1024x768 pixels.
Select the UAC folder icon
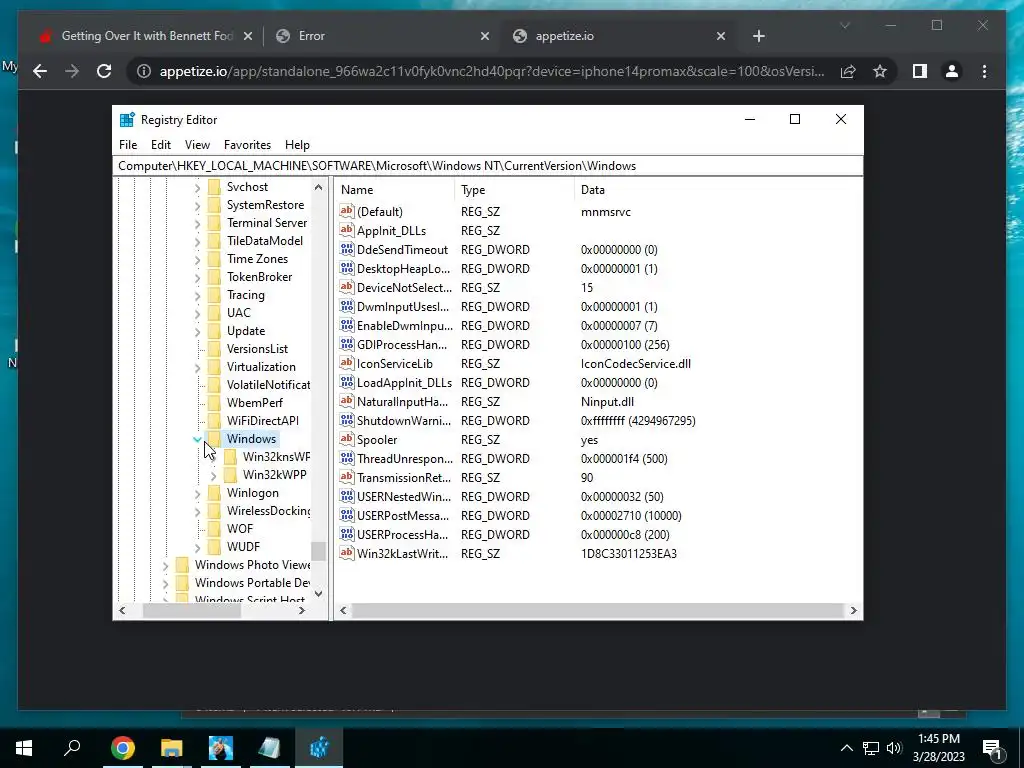pyautogui.click(x=214, y=313)
